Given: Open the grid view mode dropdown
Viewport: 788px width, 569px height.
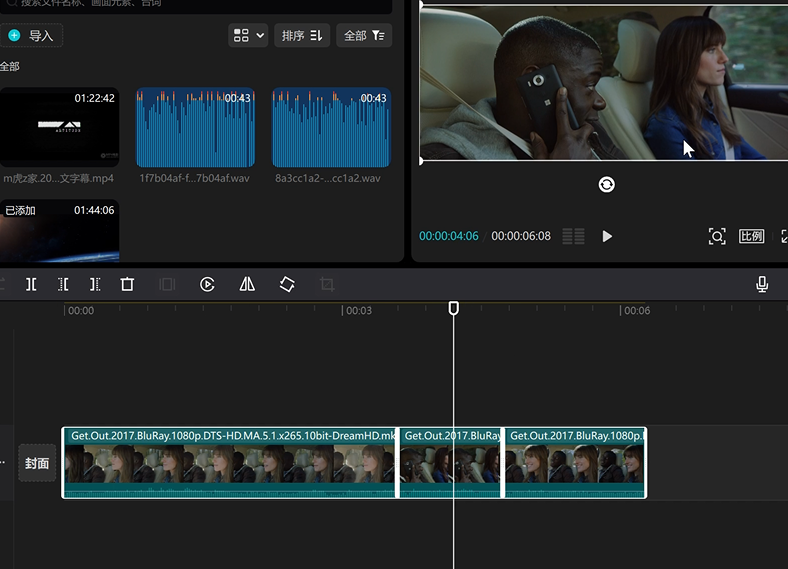Looking at the screenshot, I should click(x=249, y=36).
